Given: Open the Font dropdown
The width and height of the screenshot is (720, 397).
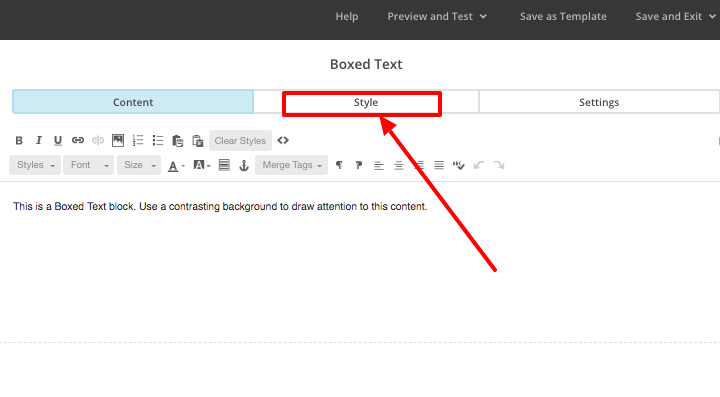Looking at the screenshot, I should pos(89,165).
